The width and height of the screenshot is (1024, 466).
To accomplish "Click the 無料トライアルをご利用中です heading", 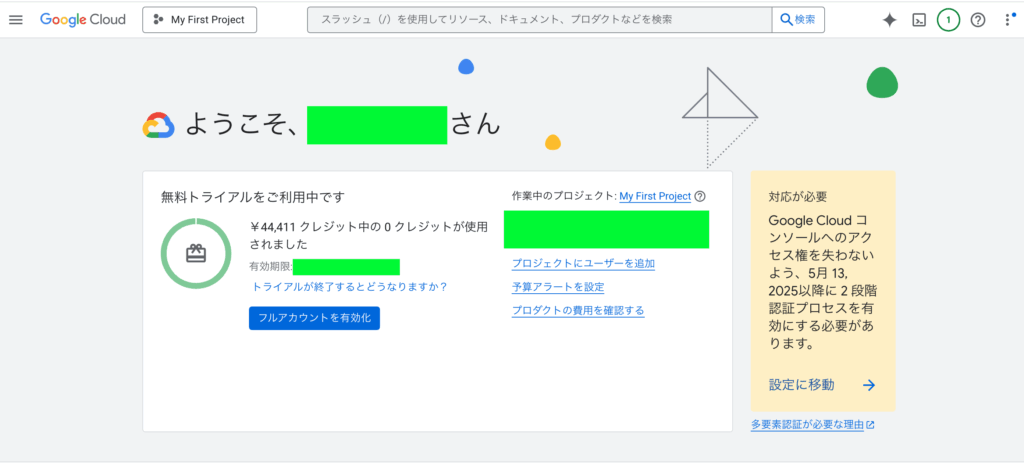I will (x=253, y=196).
